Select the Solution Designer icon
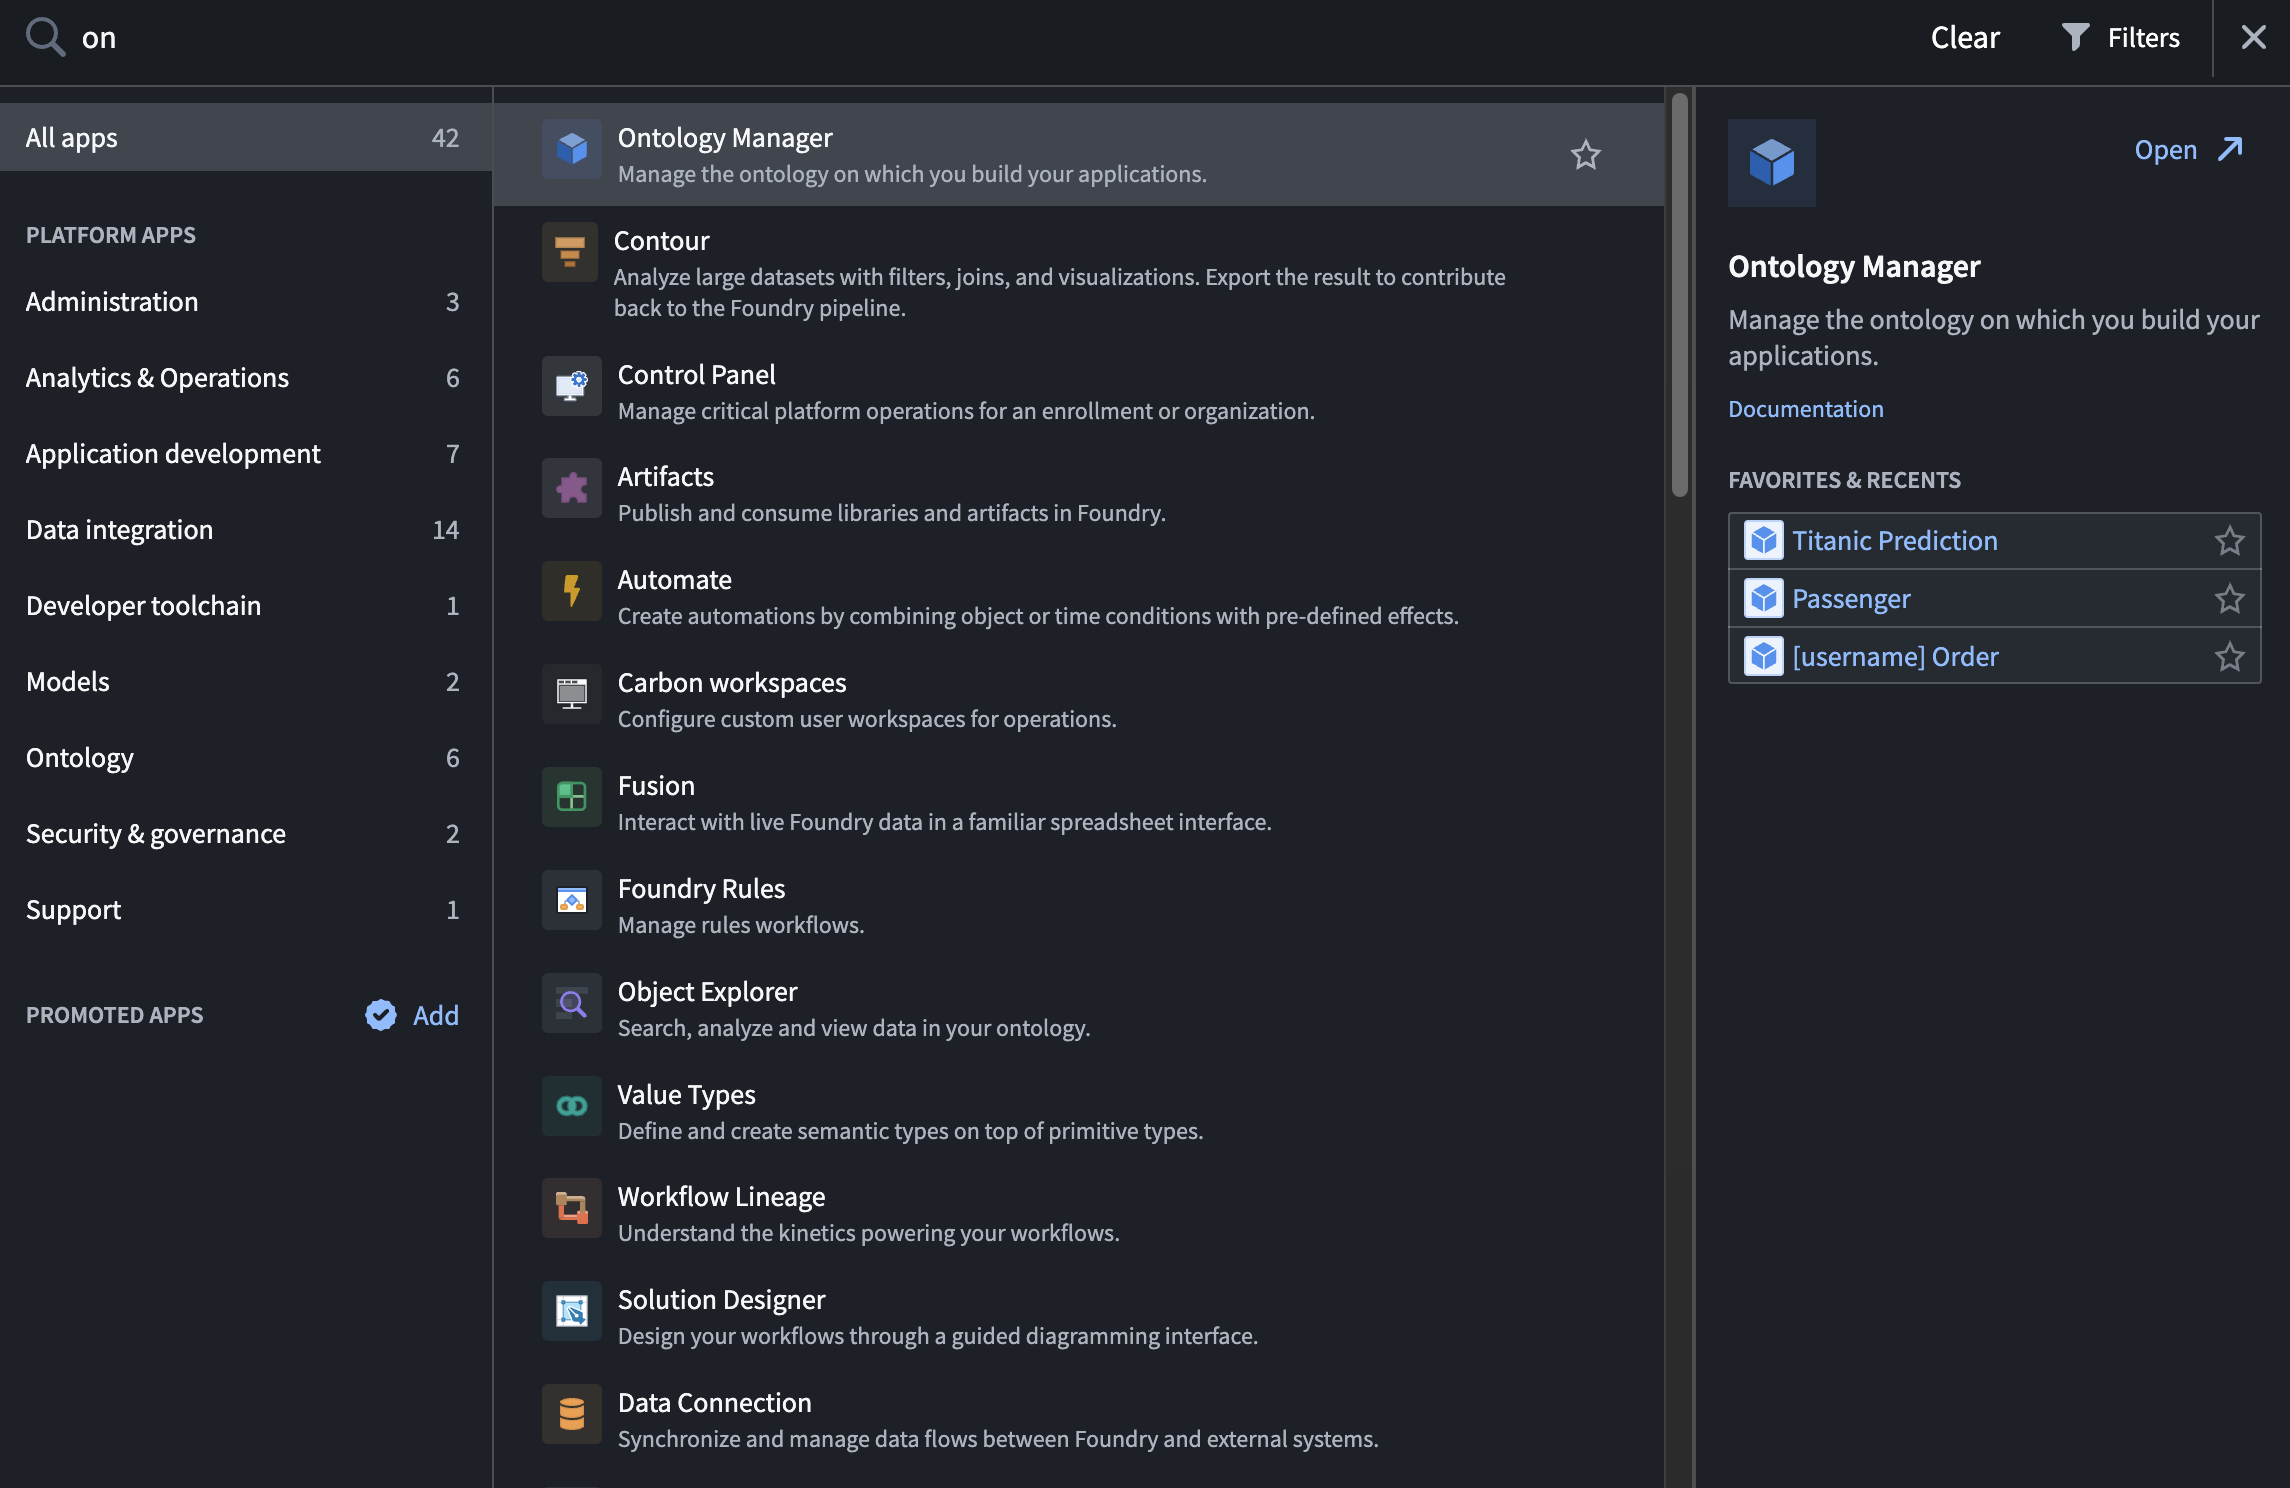2290x1488 pixels. pyautogui.click(x=572, y=1312)
